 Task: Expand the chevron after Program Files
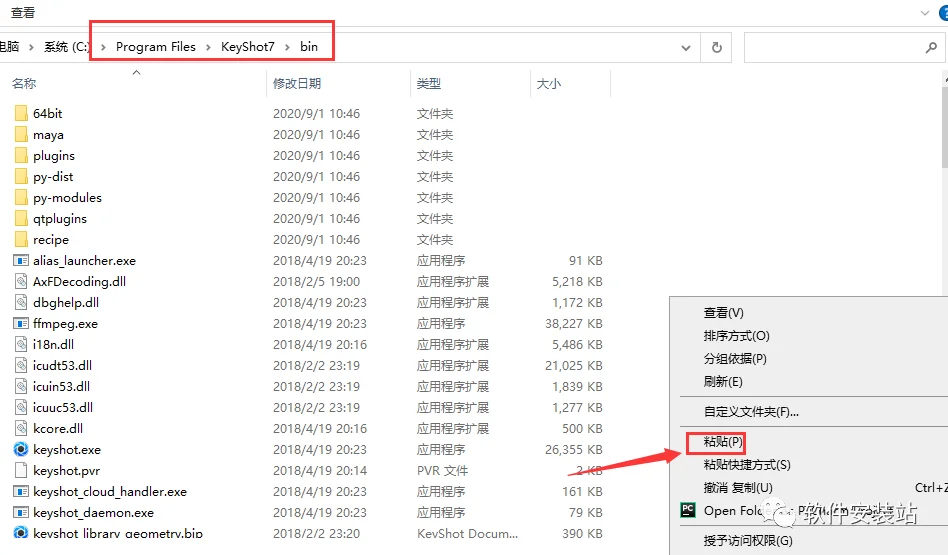[208, 47]
